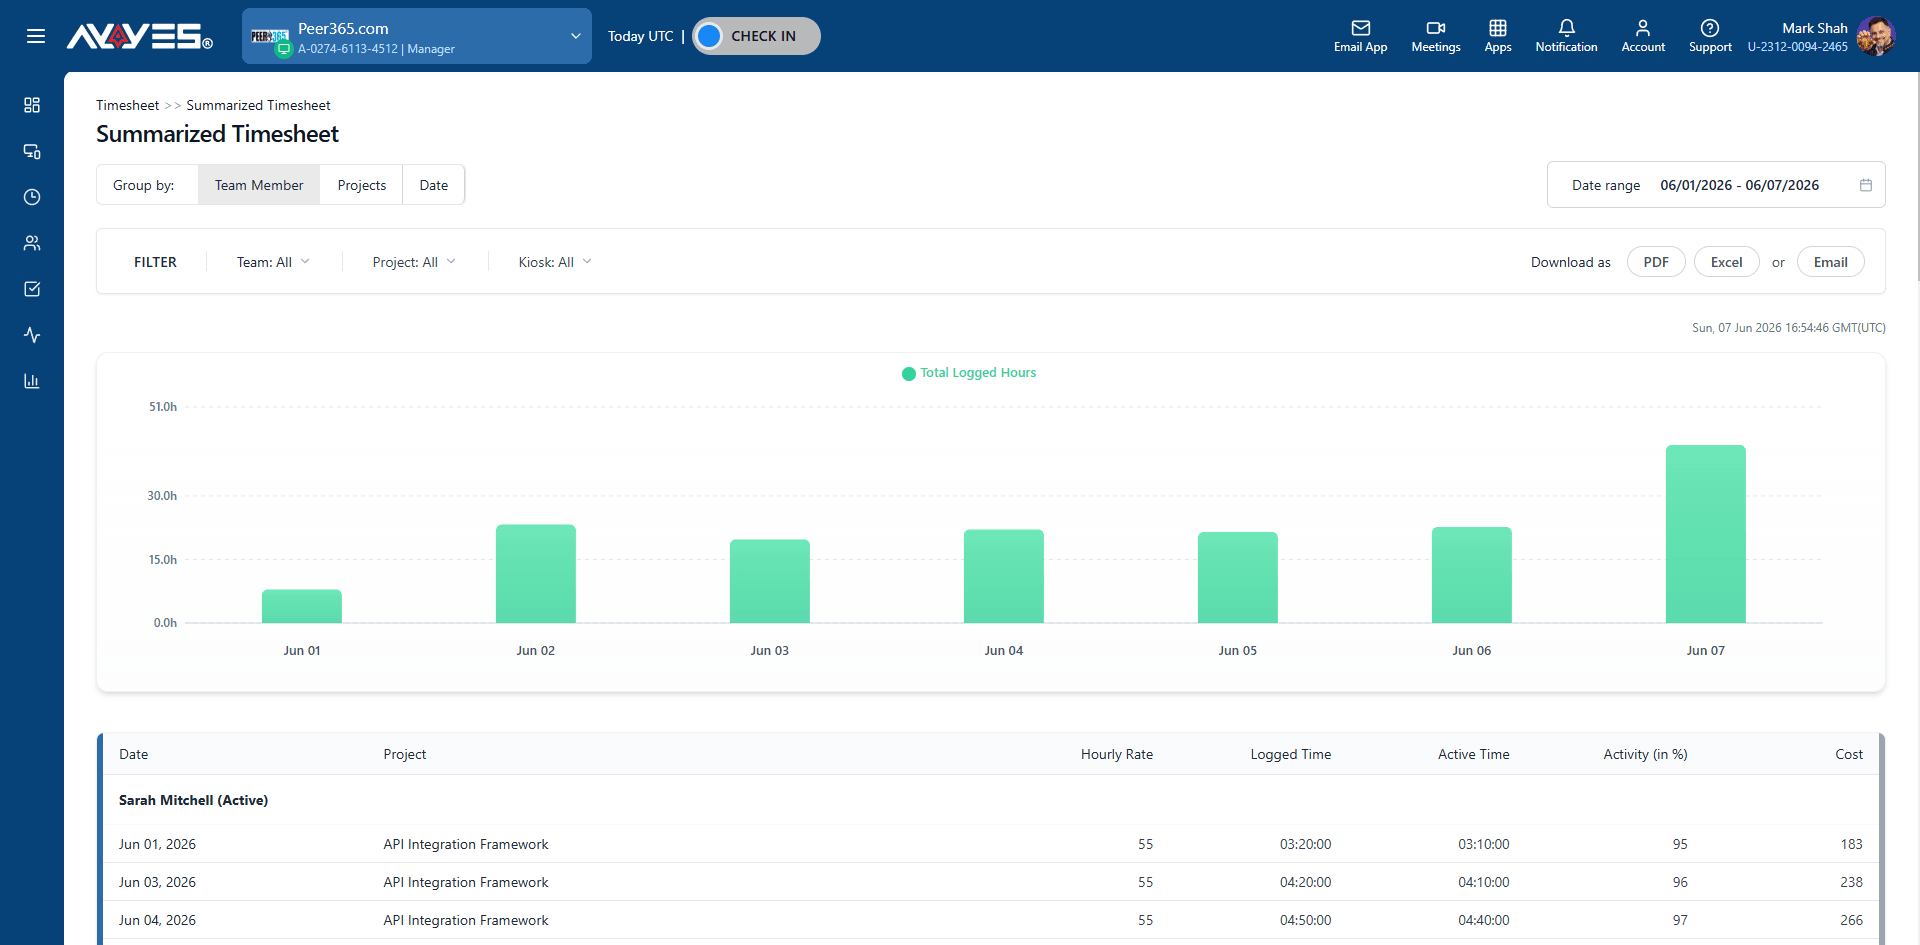
Task: Click the Jun 07 chart bar
Action: [x=1706, y=534]
